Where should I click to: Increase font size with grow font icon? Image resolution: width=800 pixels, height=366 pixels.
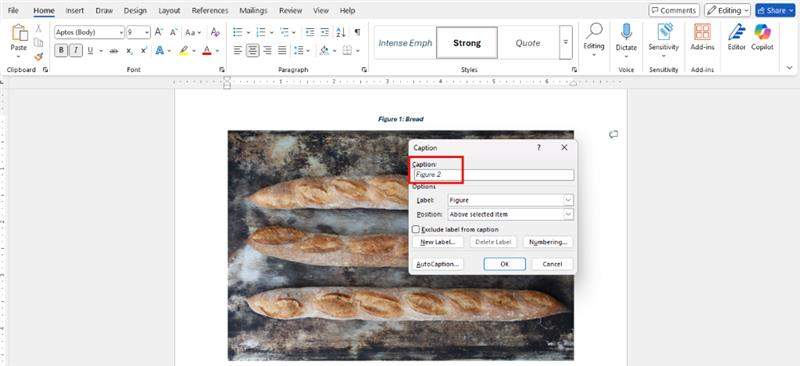pyautogui.click(x=159, y=32)
